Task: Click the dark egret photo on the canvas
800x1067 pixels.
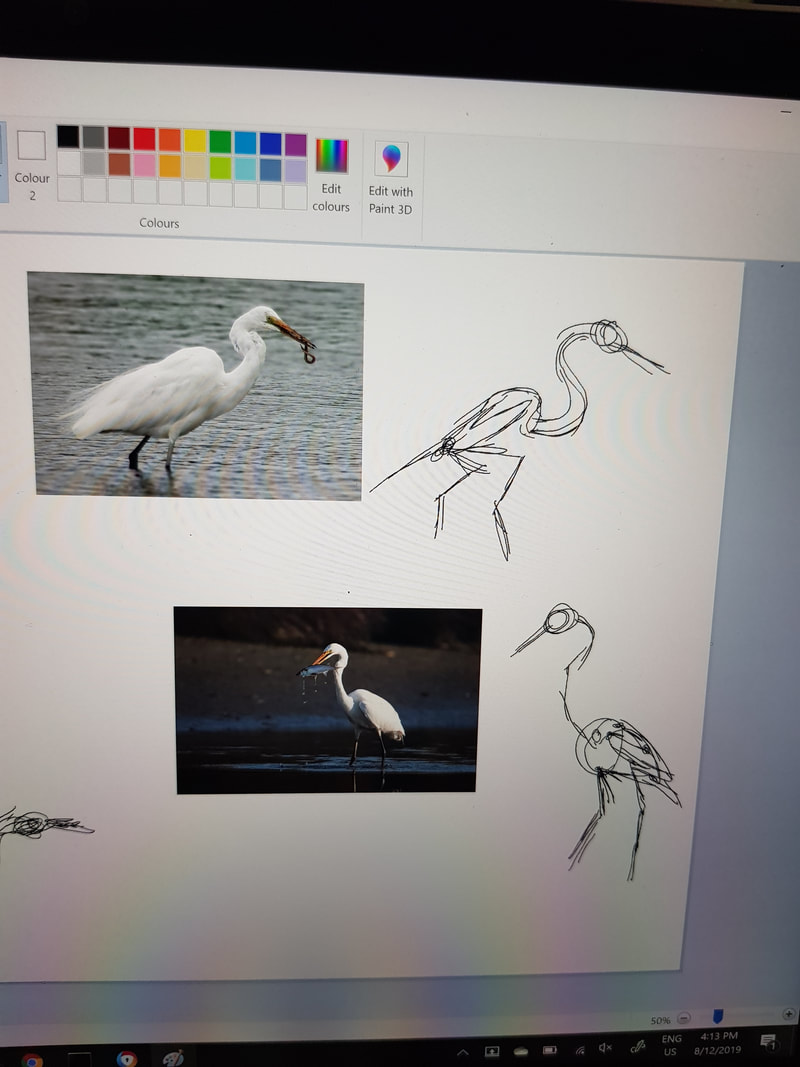Action: tap(327, 700)
